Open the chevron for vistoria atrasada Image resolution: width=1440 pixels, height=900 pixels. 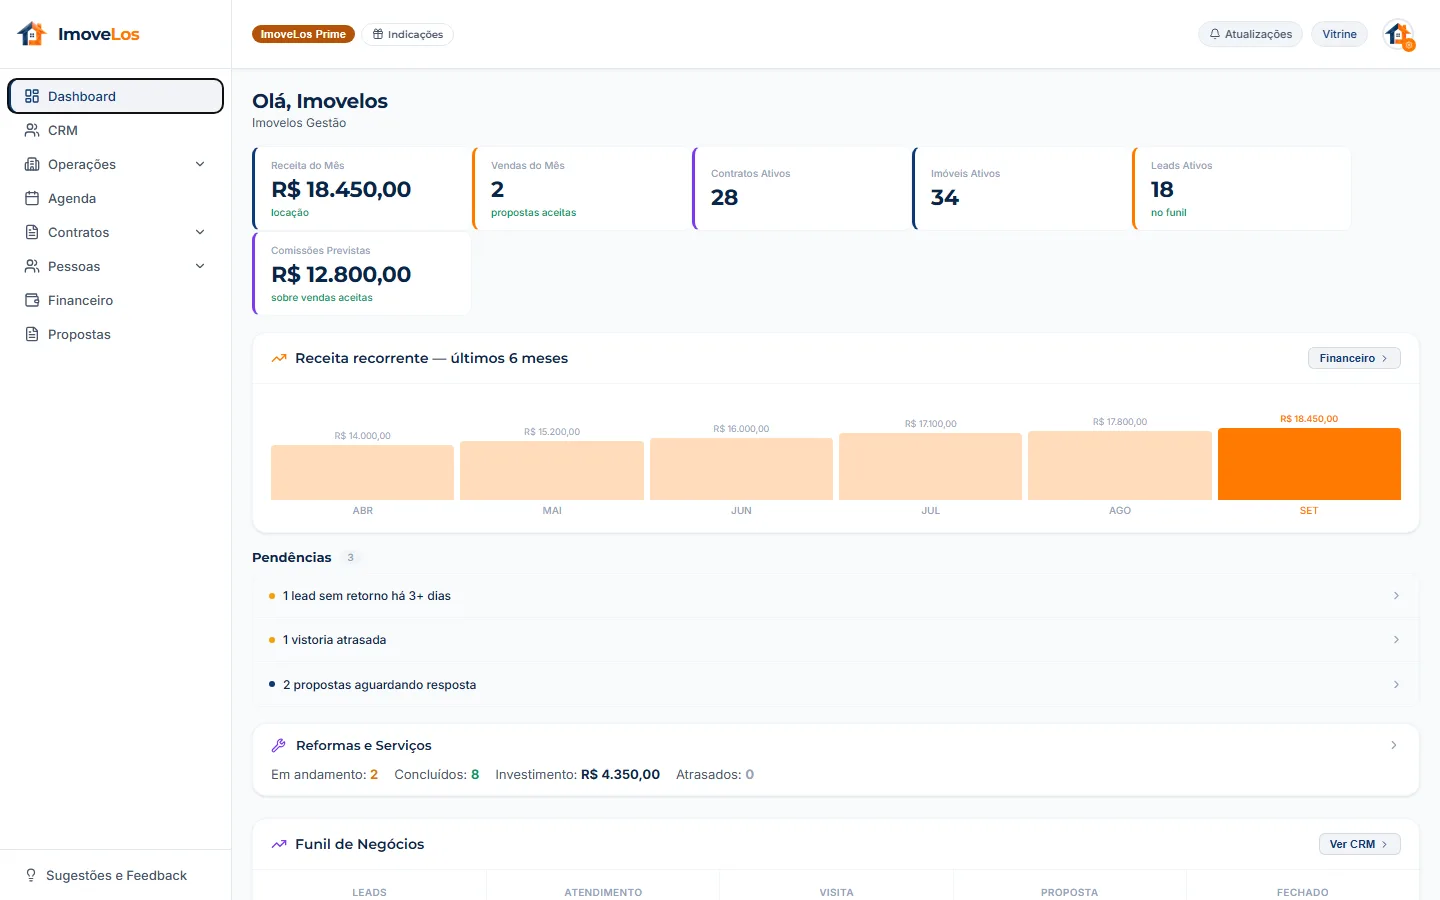(x=1396, y=639)
